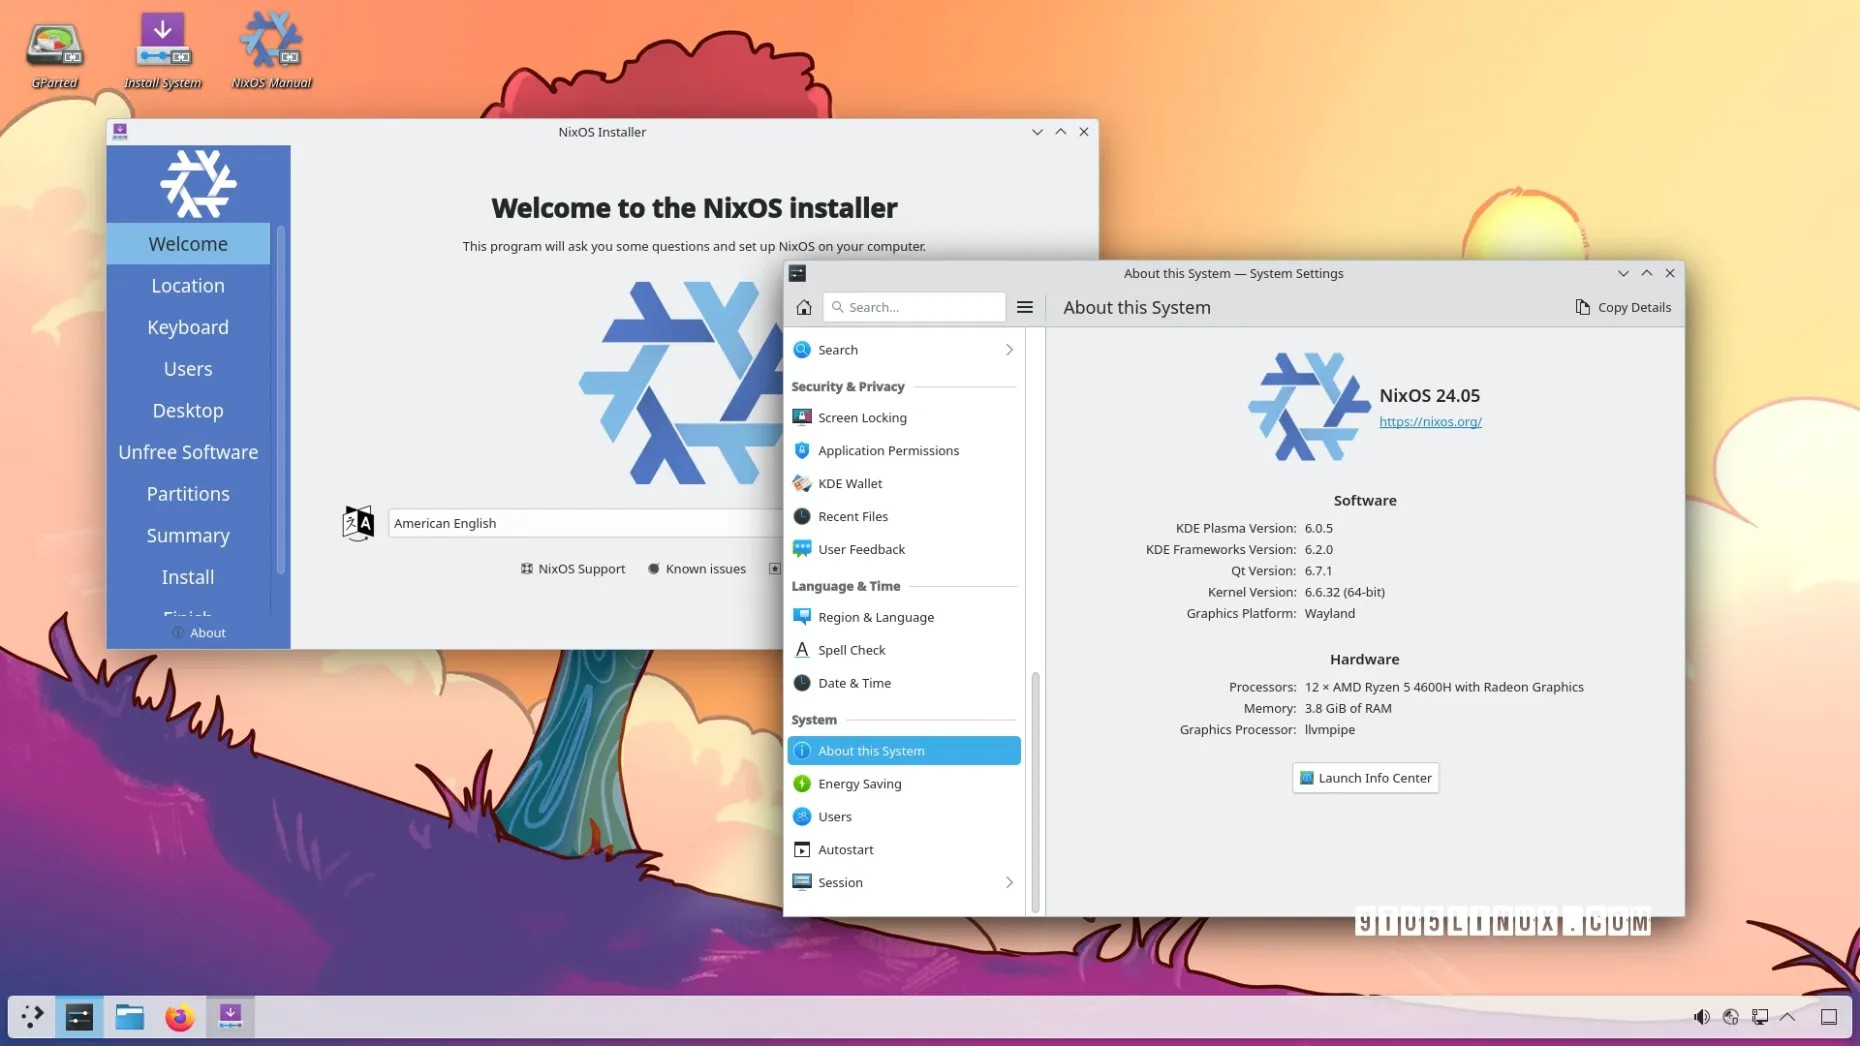Screen dimensions: 1860x1046
Task: Open Application Permissions settings
Action: pyautogui.click(x=904, y=451)
